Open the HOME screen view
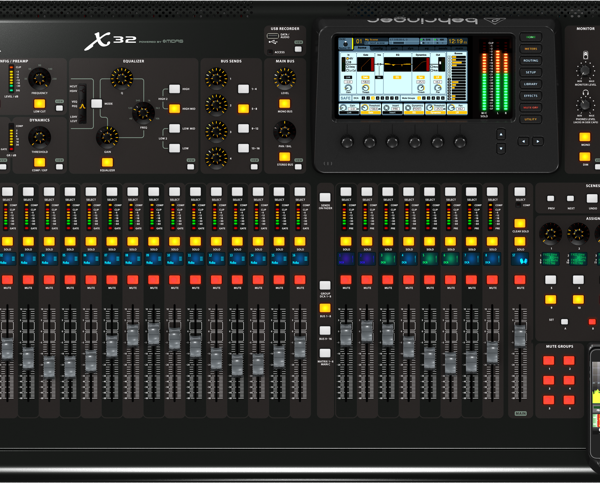600x483 pixels. (530, 37)
